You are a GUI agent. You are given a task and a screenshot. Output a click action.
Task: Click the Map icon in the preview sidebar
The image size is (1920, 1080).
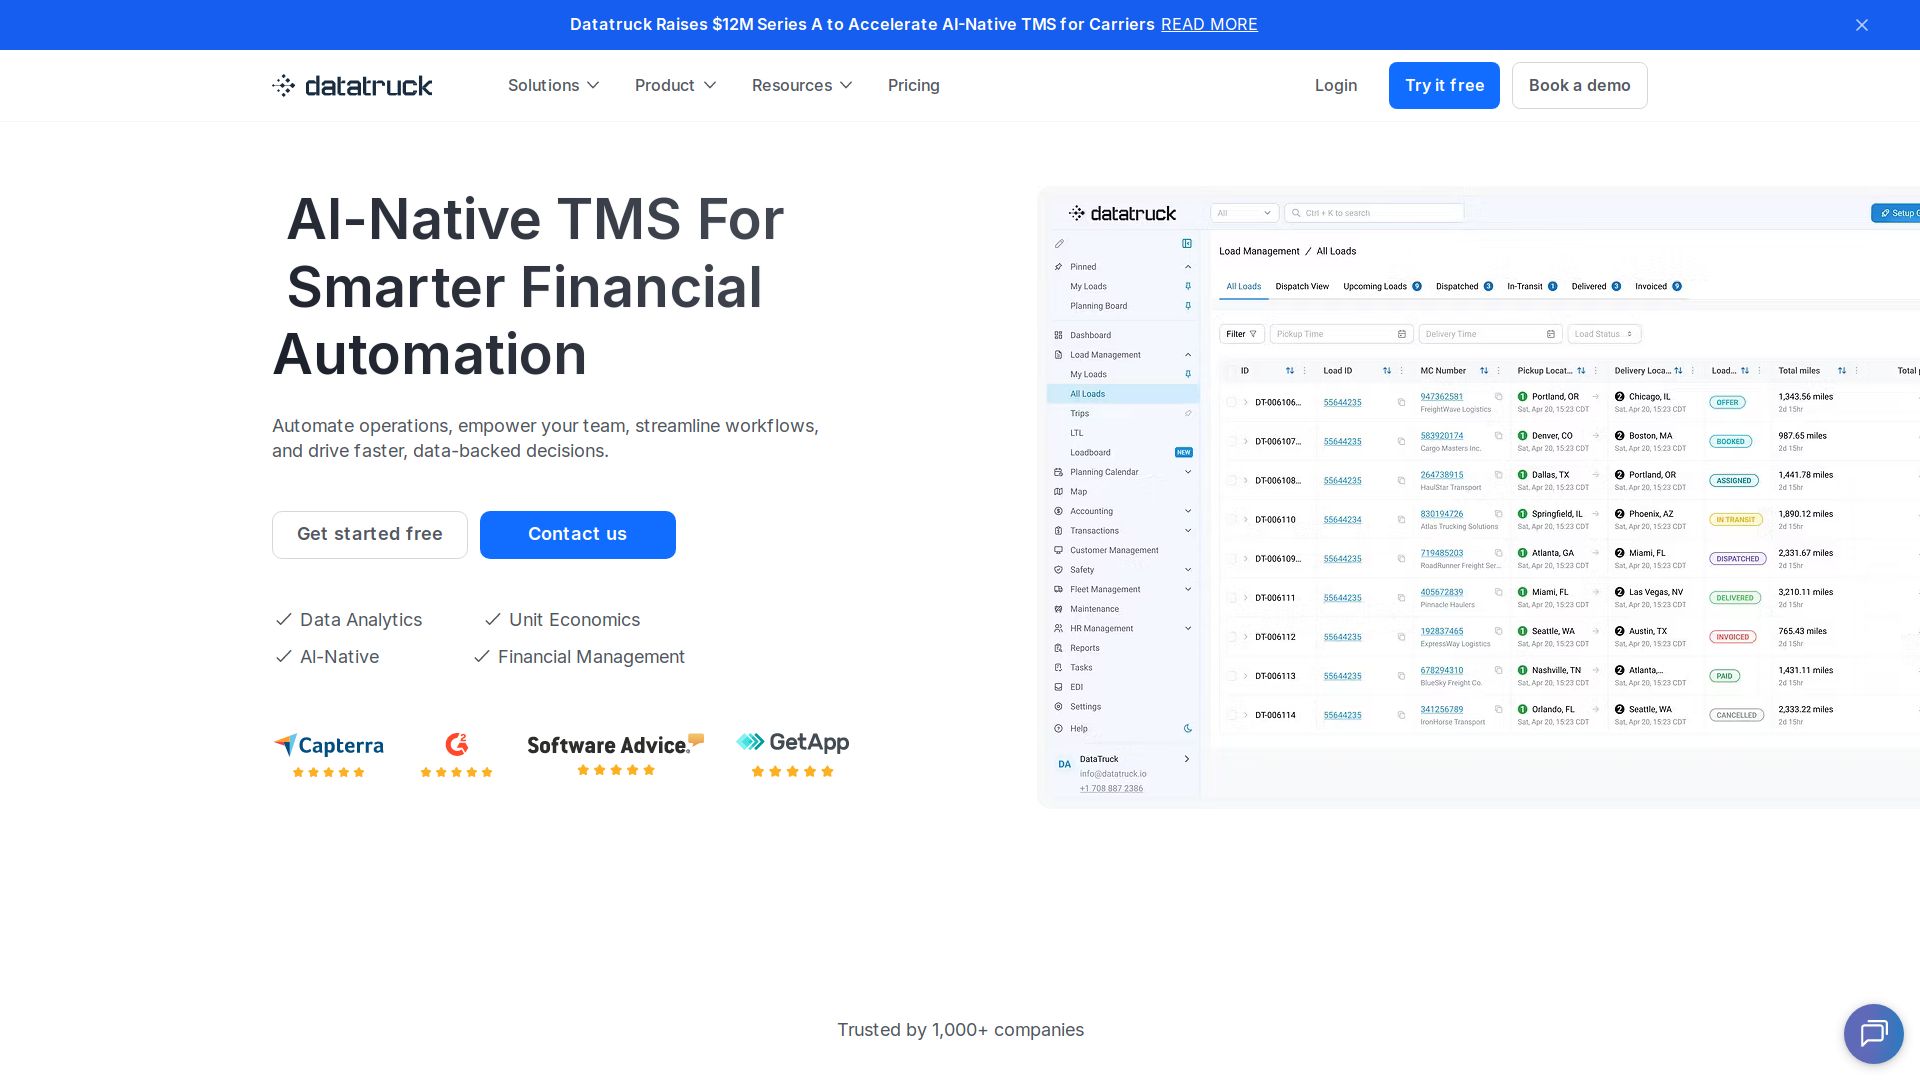[x=1058, y=492]
